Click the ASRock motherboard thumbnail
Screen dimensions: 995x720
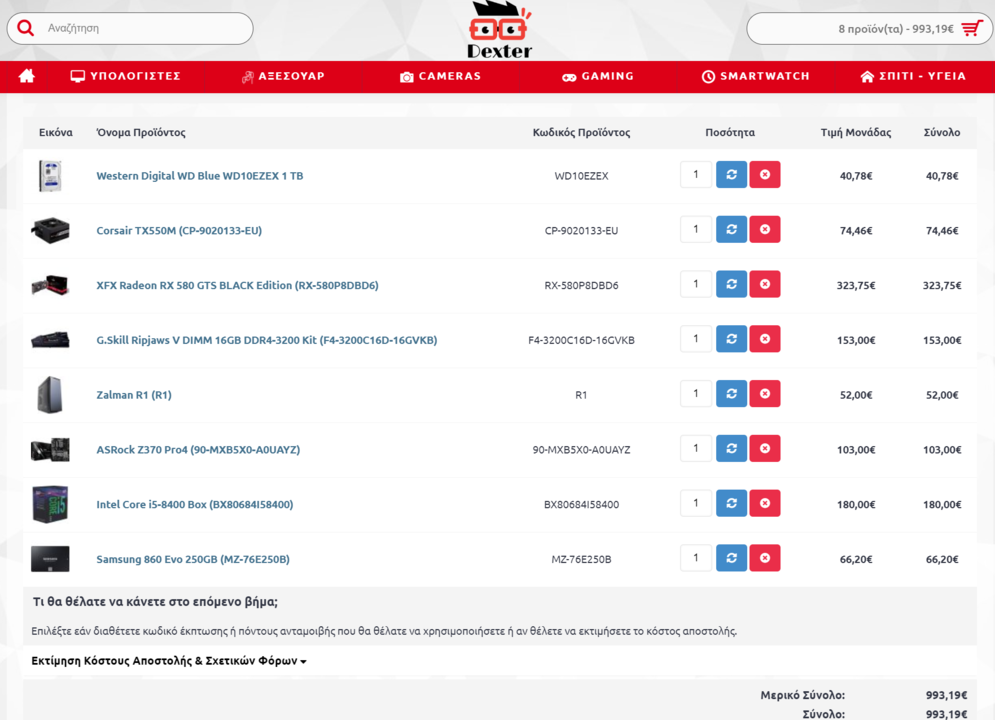tap(50, 450)
